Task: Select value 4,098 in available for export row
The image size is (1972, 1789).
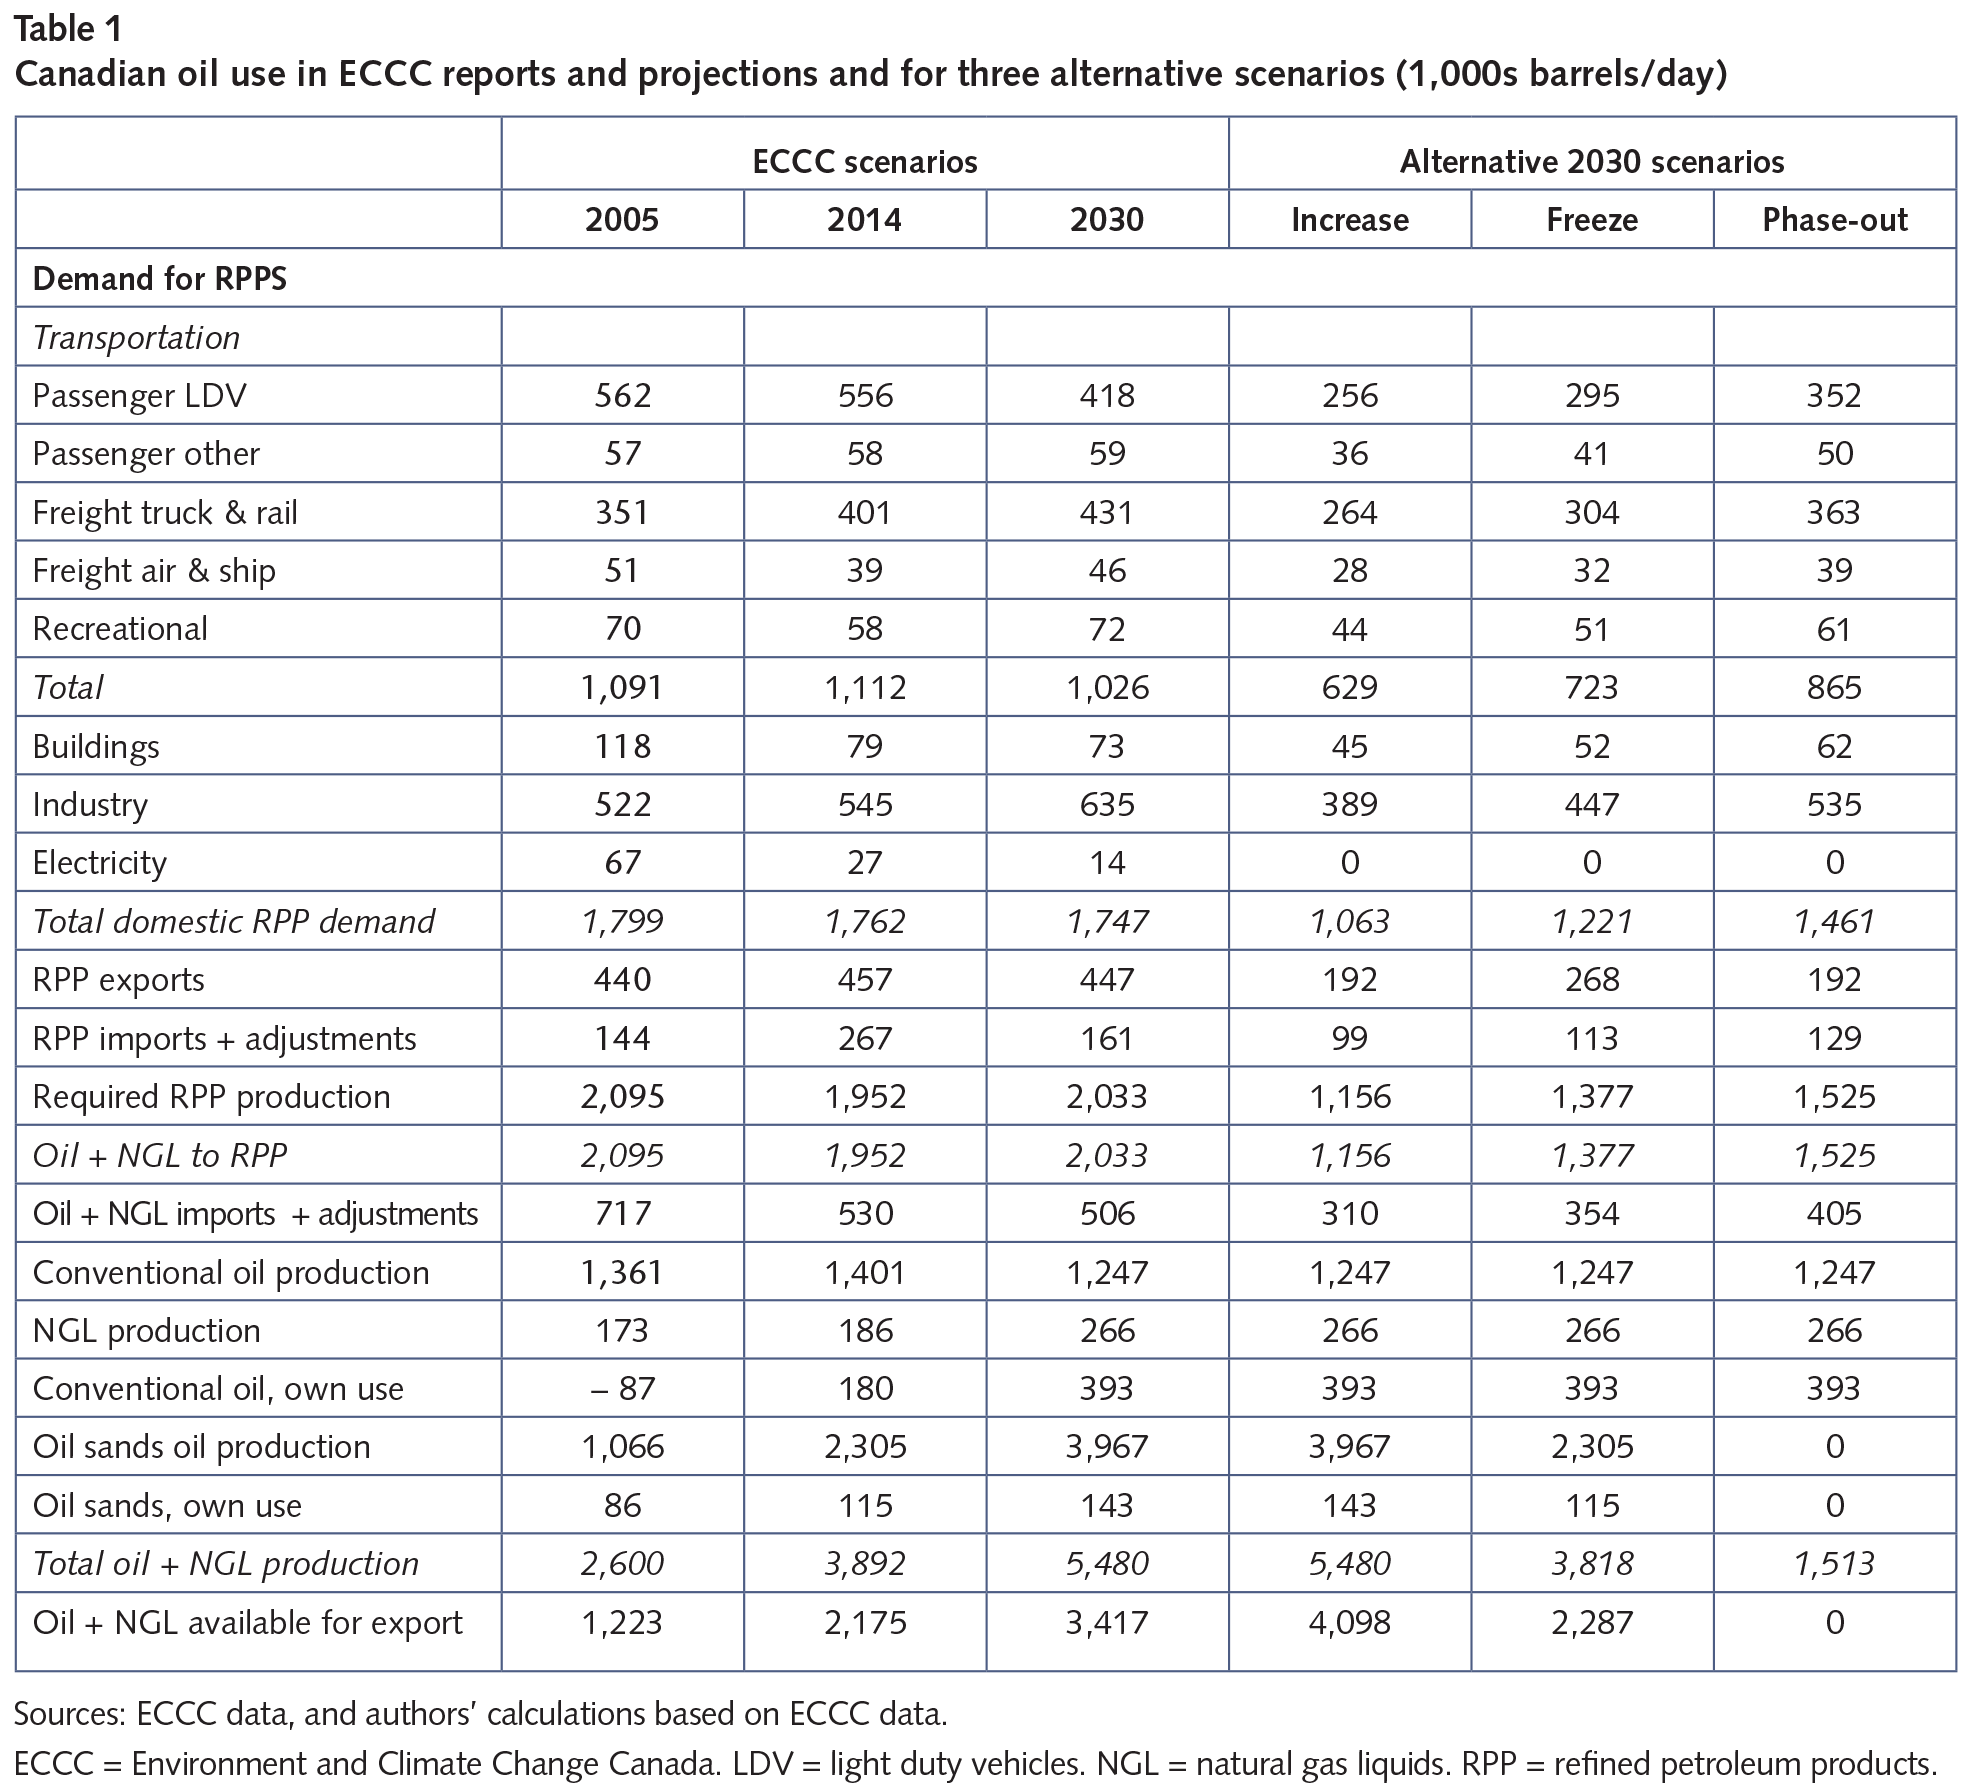Action: point(1350,1622)
